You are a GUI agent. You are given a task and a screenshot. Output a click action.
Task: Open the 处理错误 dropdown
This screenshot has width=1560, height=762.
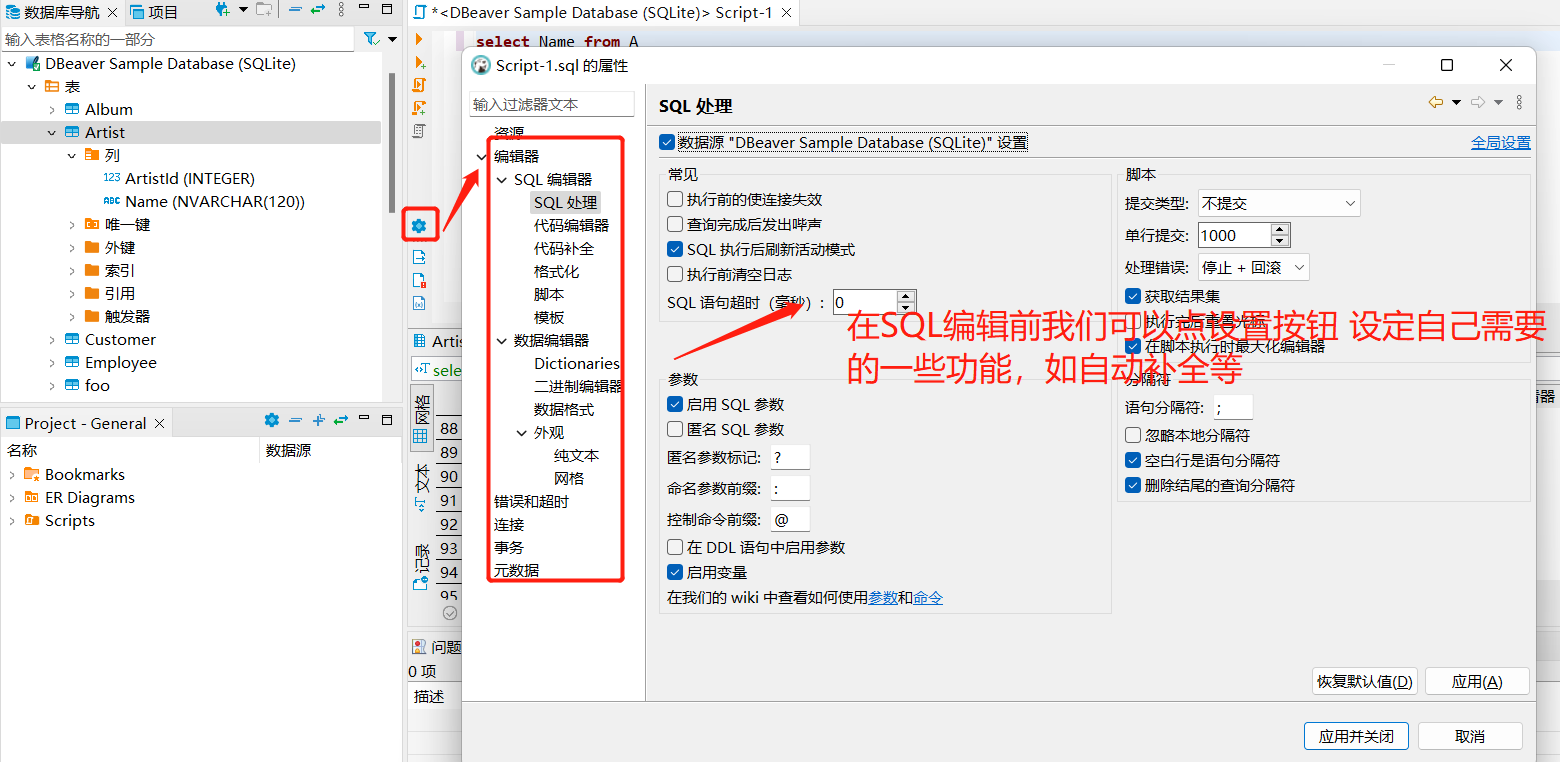[x=1253, y=267]
